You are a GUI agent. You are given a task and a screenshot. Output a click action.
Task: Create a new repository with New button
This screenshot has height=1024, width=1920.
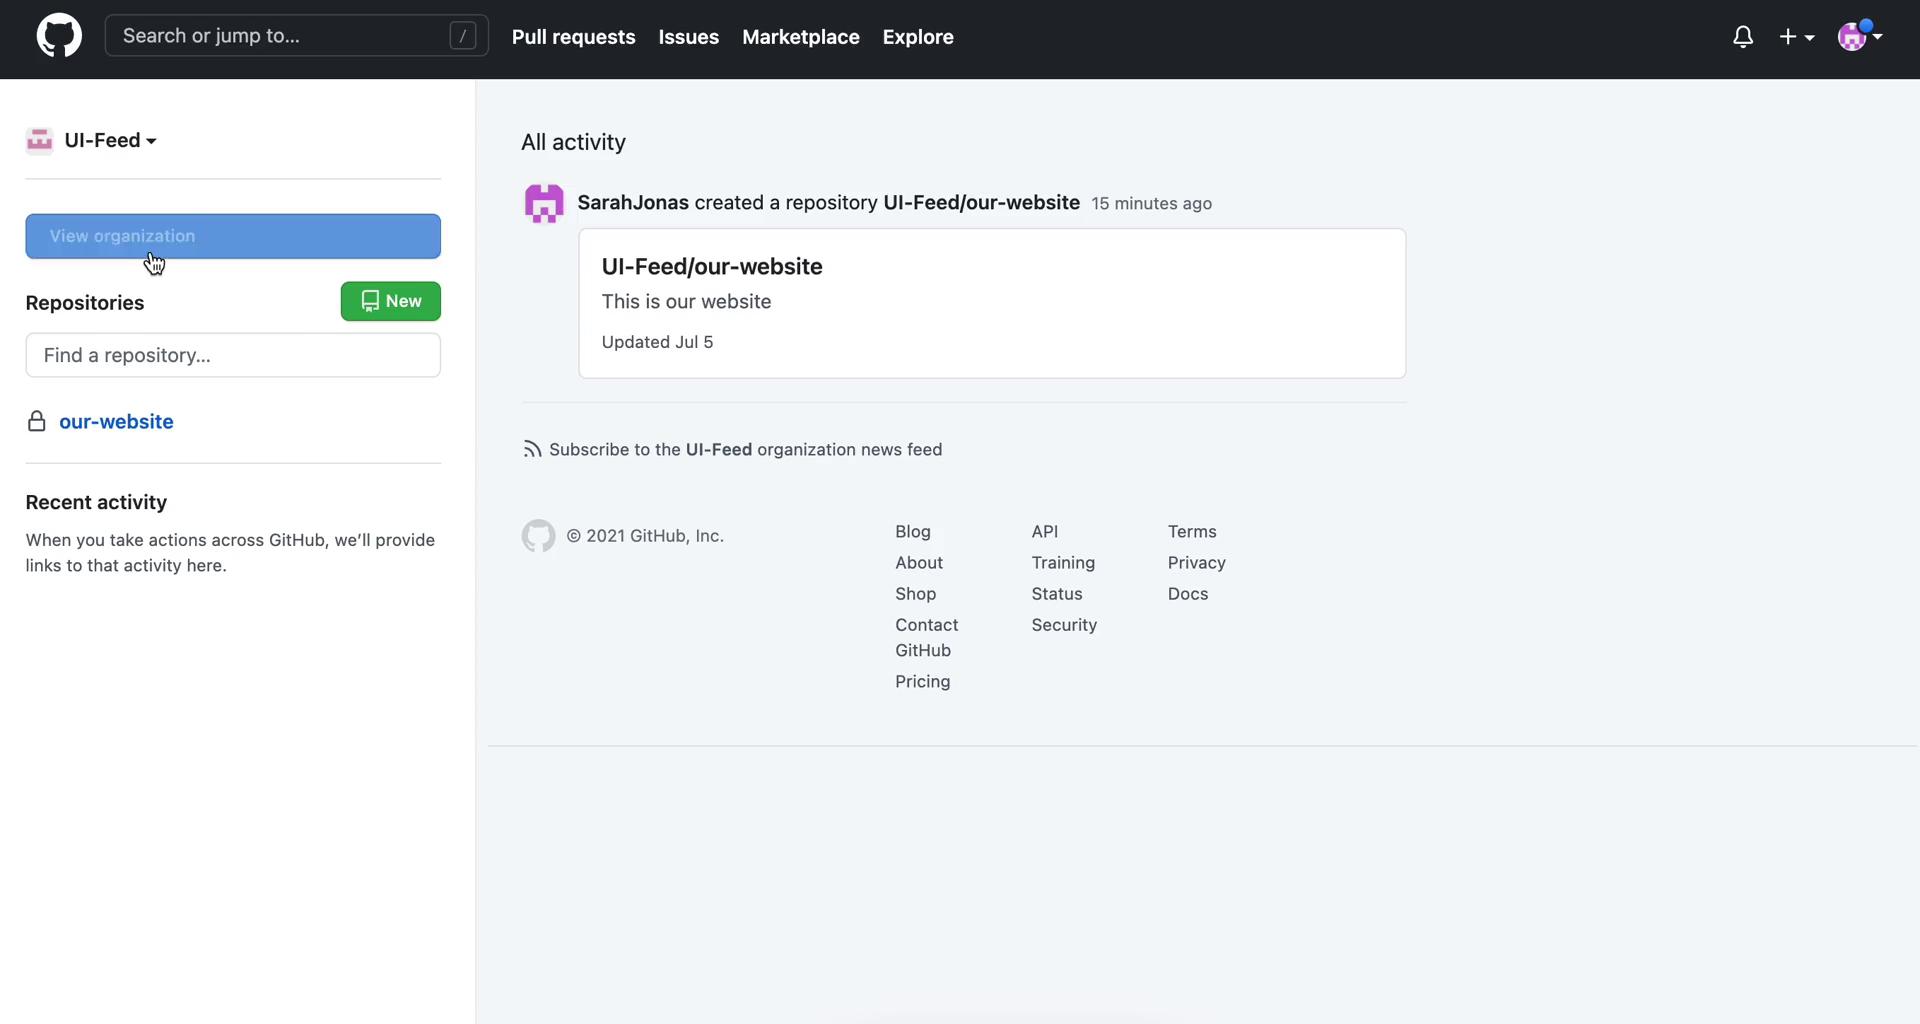click(391, 301)
